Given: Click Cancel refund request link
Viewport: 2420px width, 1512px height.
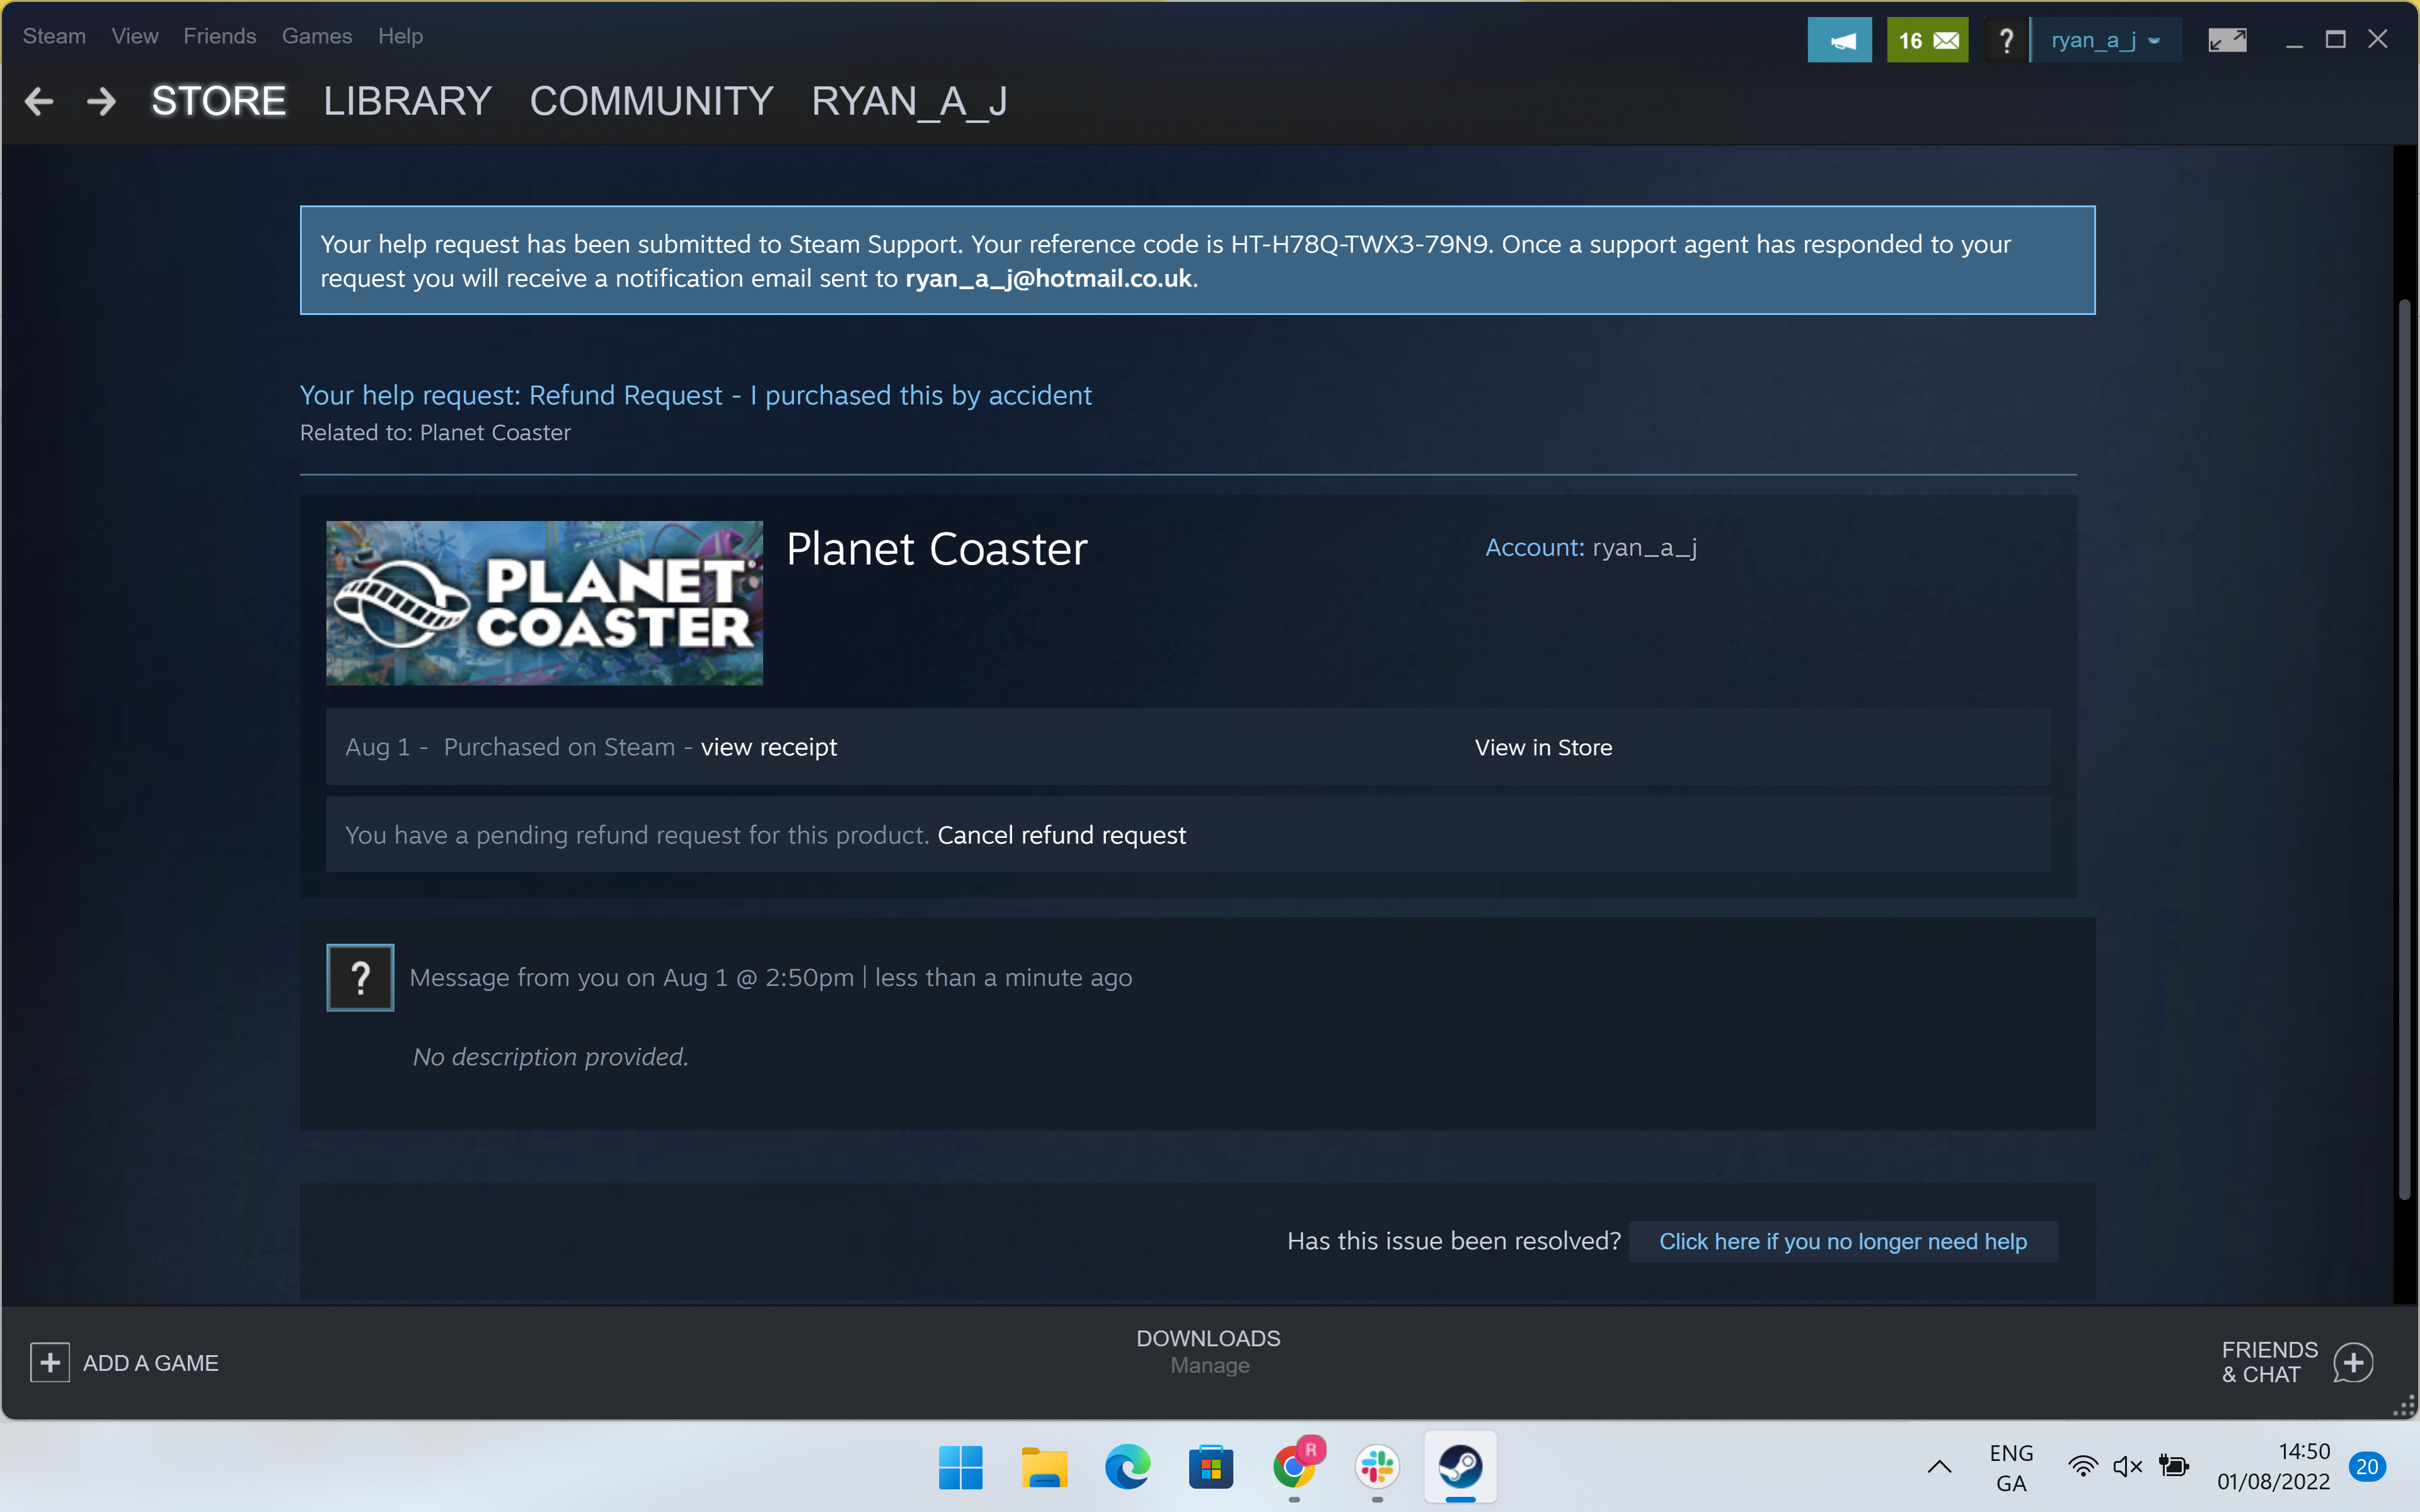Looking at the screenshot, I should pyautogui.click(x=1061, y=835).
